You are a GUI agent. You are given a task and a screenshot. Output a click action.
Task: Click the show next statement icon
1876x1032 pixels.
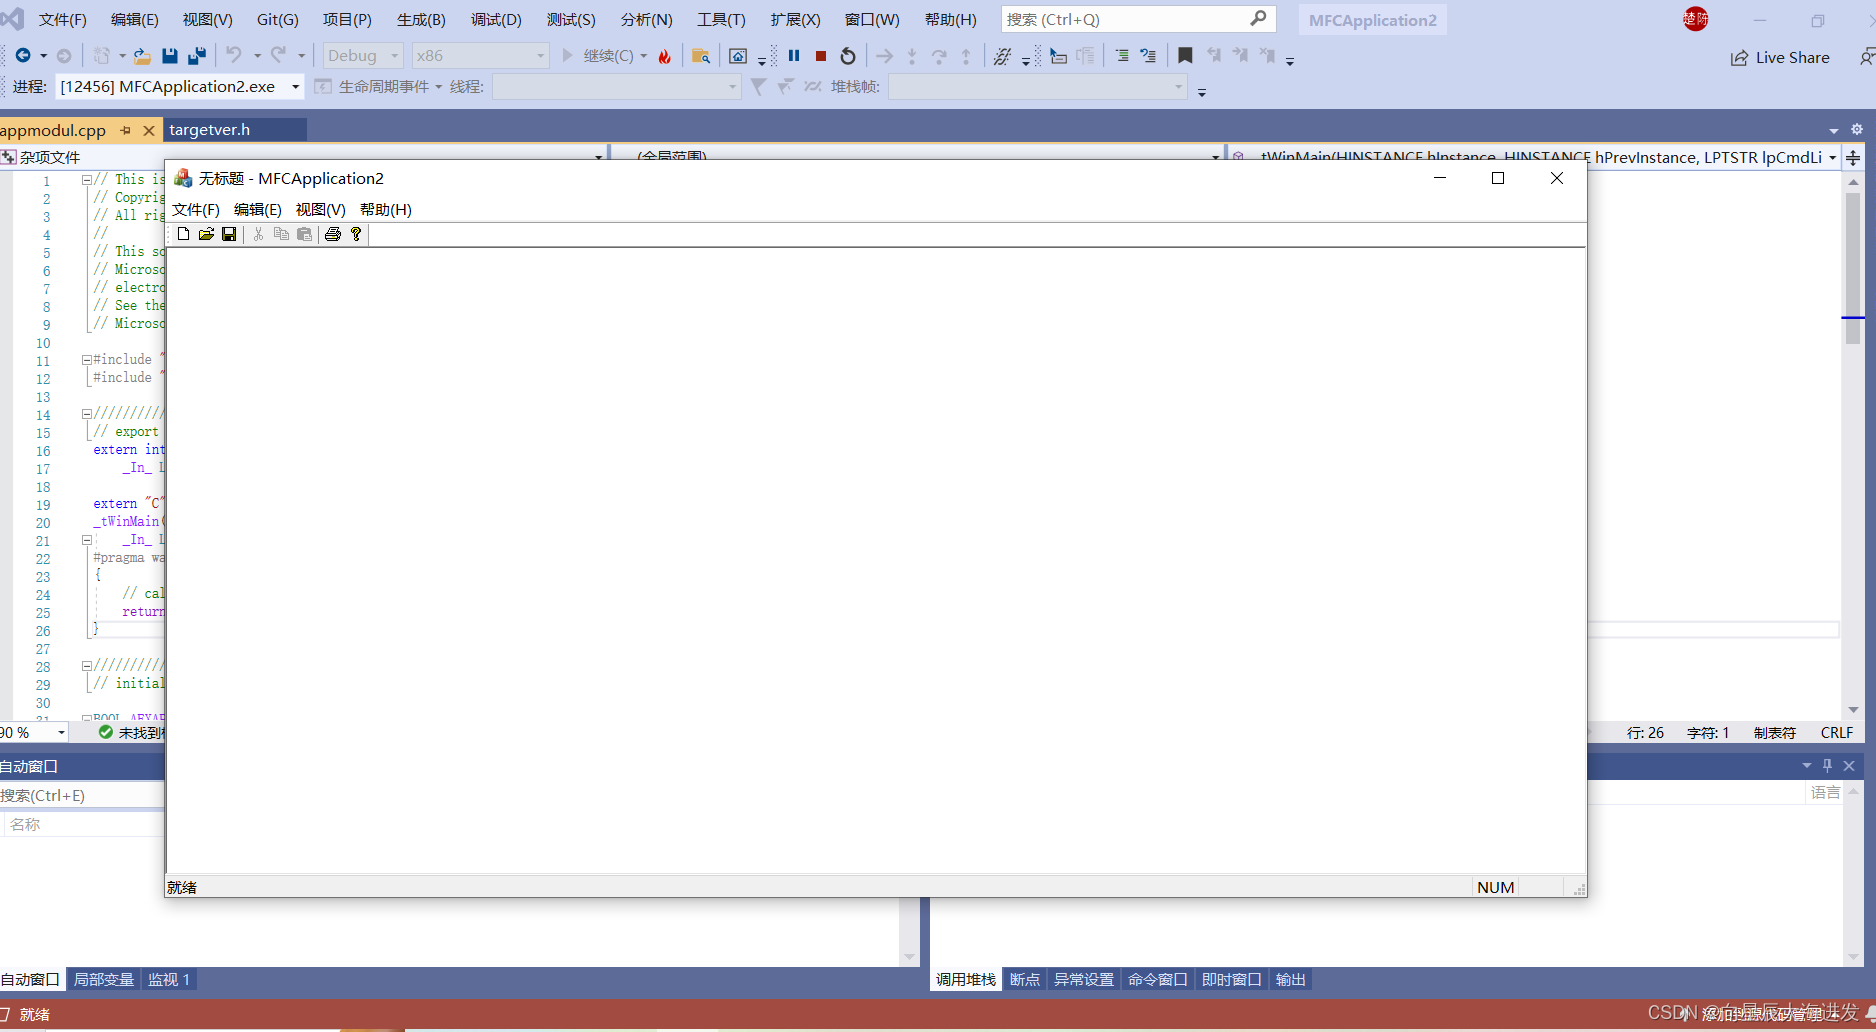click(884, 56)
